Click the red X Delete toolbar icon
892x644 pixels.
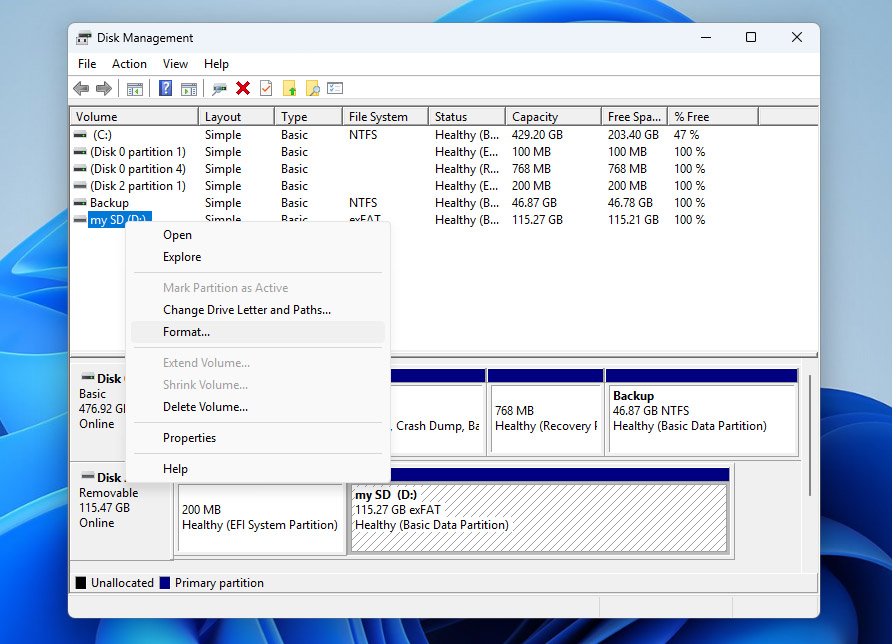[243, 88]
